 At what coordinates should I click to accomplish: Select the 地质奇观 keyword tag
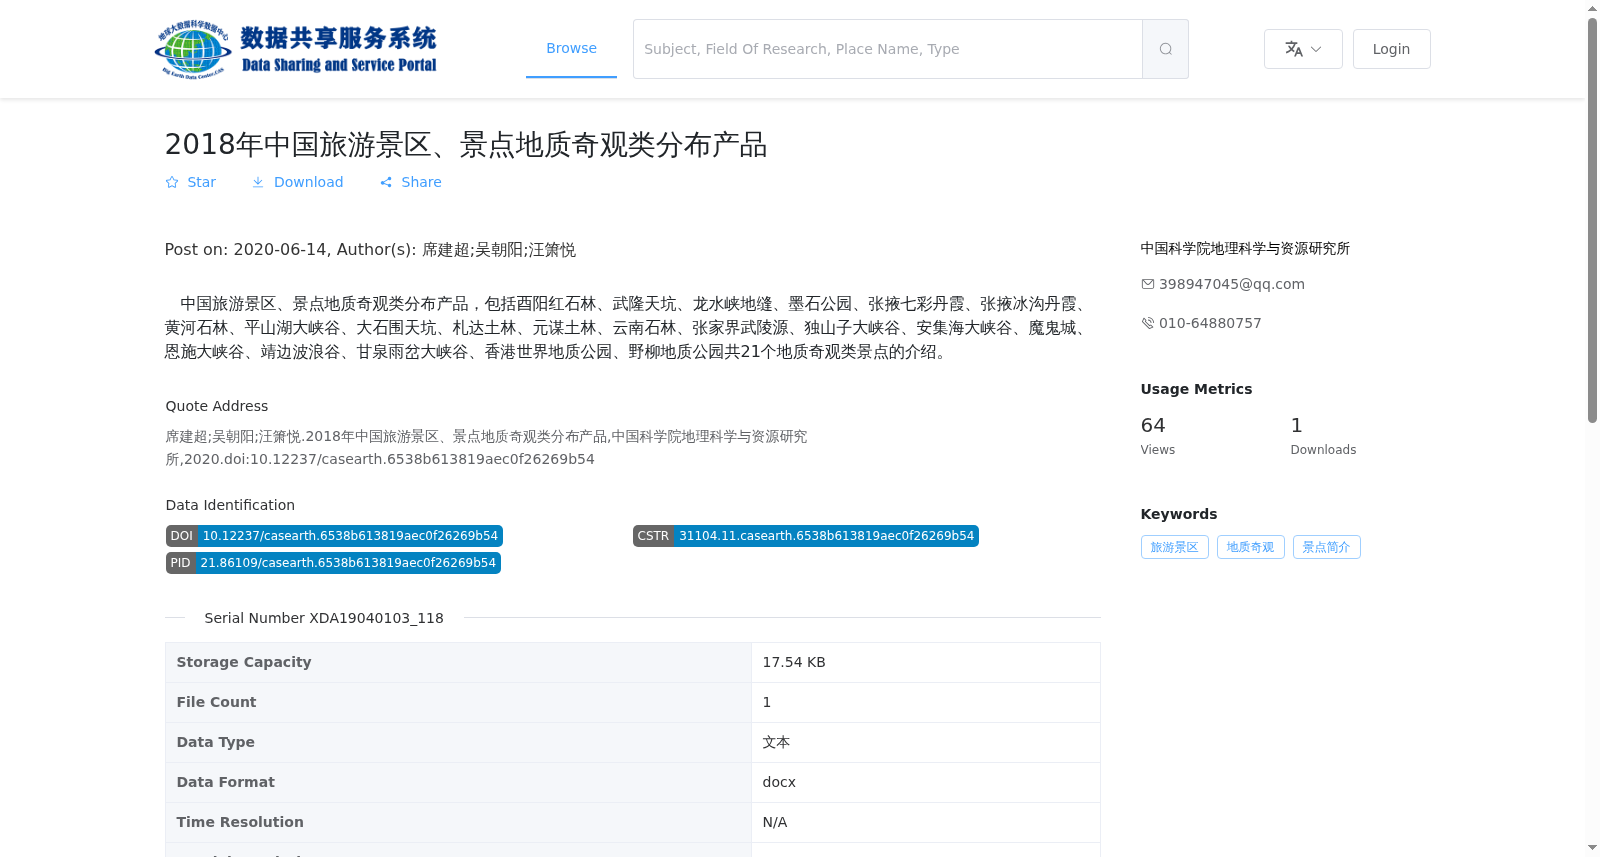(1251, 547)
